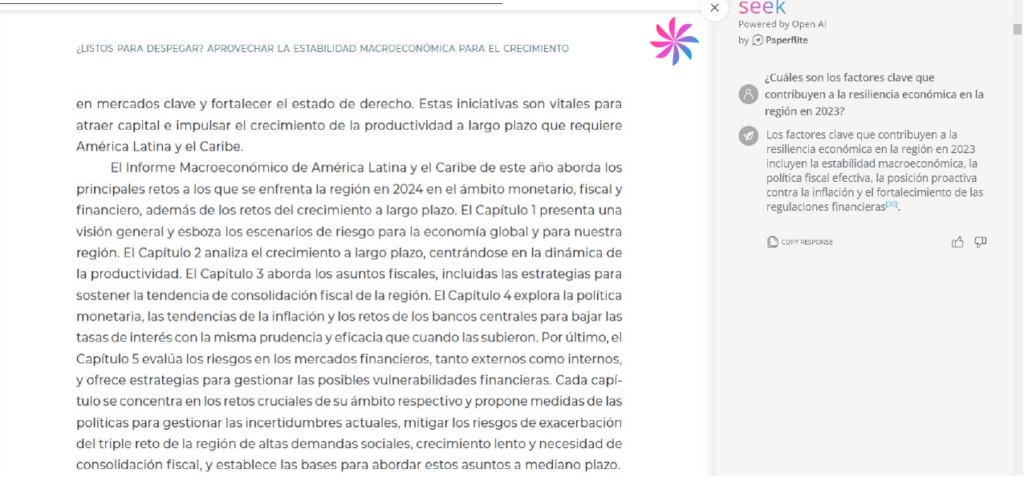This screenshot has width=1024, height=477.
Task: Open the [30] citation reference link
Action: pos(892,205)
